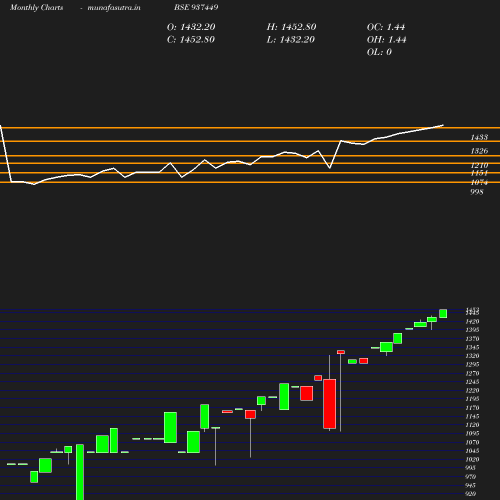The image size is (500, 500).
Task: Click the 1345 price axis label
Action: coord(472,348)
